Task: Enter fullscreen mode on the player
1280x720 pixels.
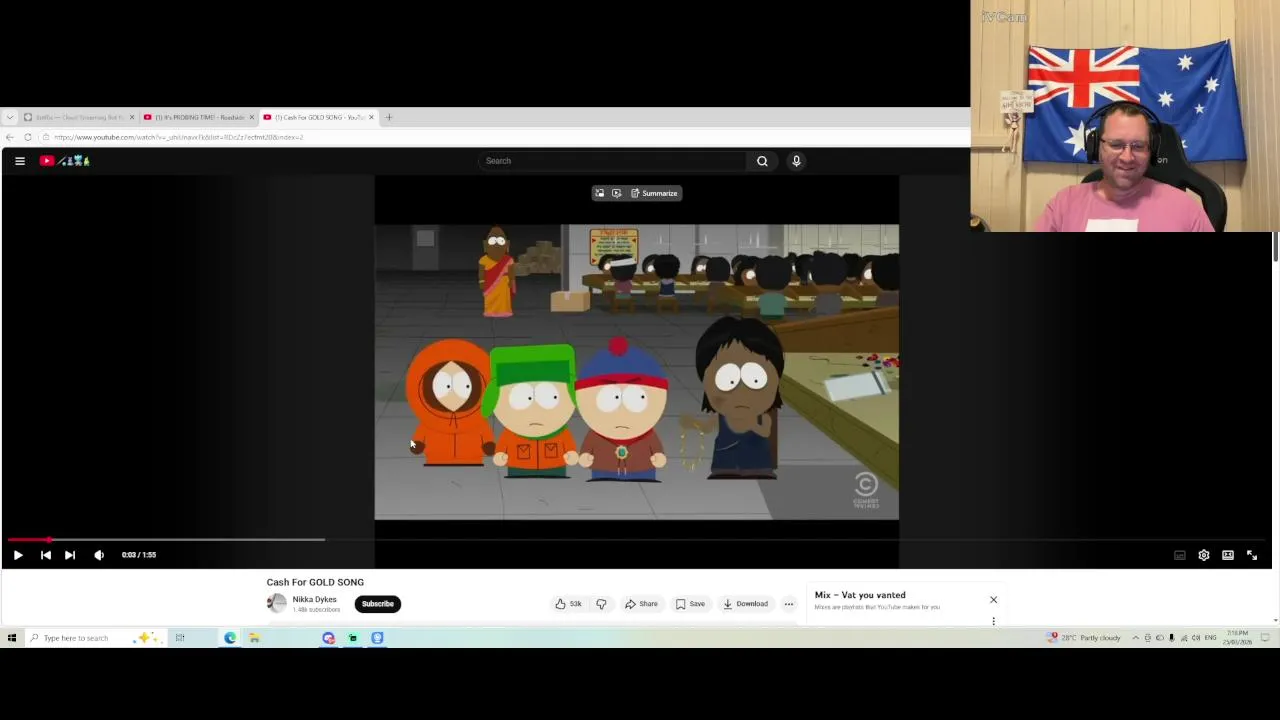Action: click(1252, 555)
